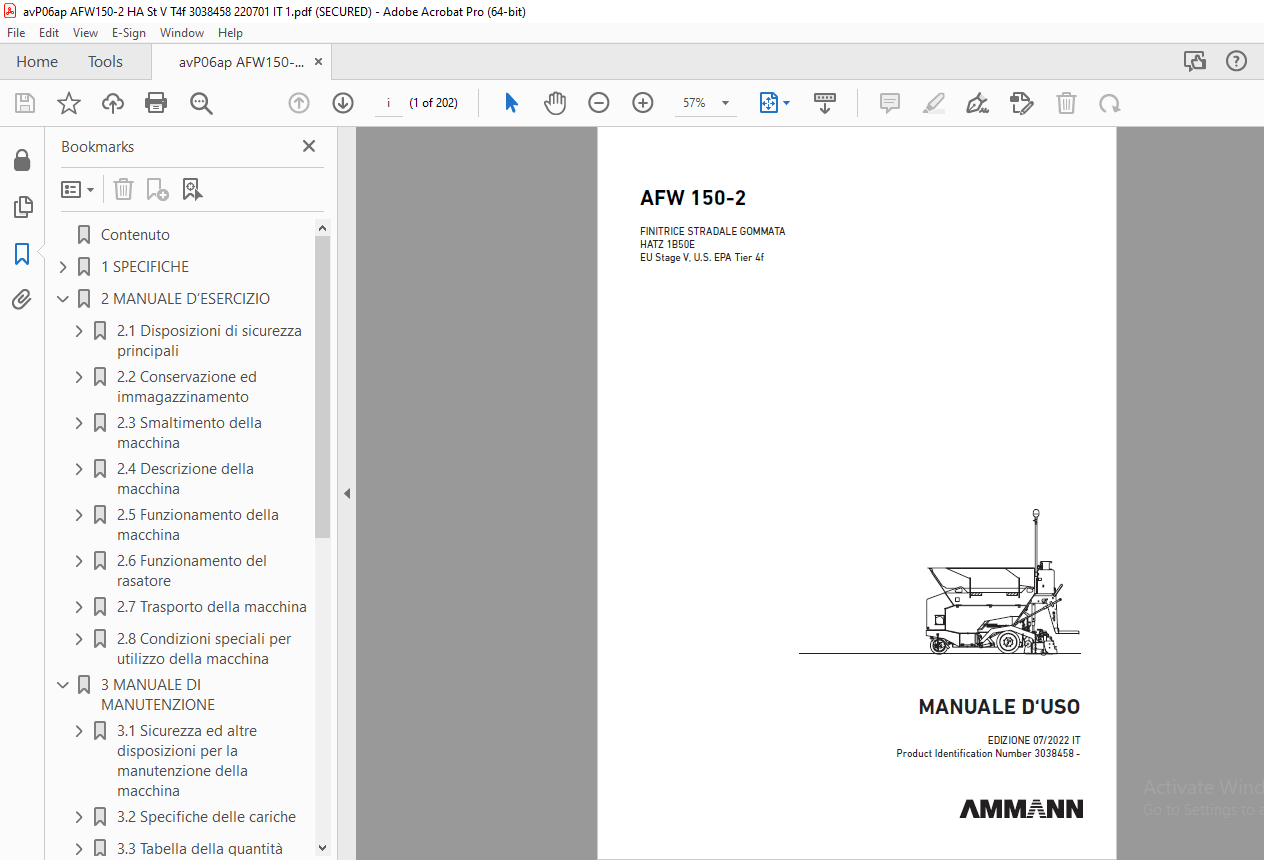Go to the previous page arrow
Viewport: 1264px width, 860px height.
(299, 103)
